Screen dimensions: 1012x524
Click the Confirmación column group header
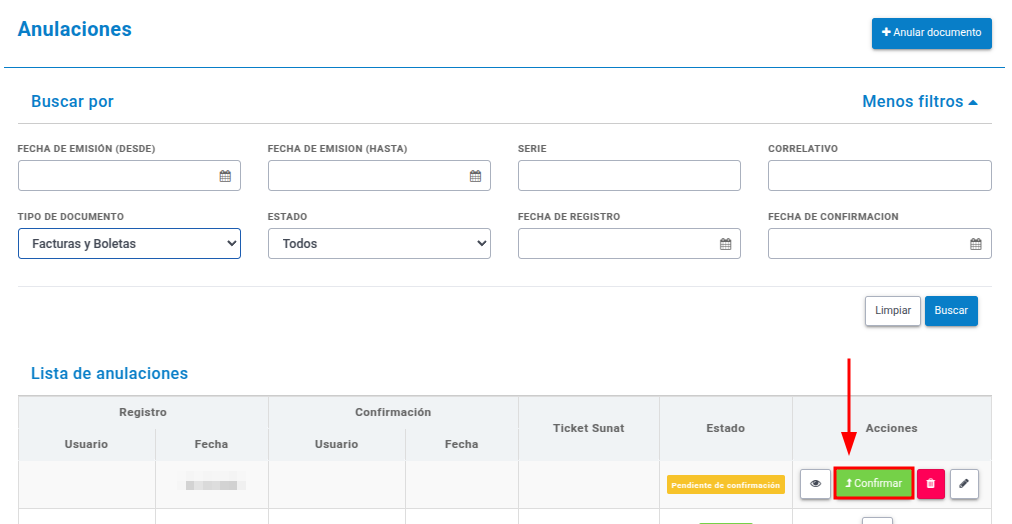click(x=393, y=412)
